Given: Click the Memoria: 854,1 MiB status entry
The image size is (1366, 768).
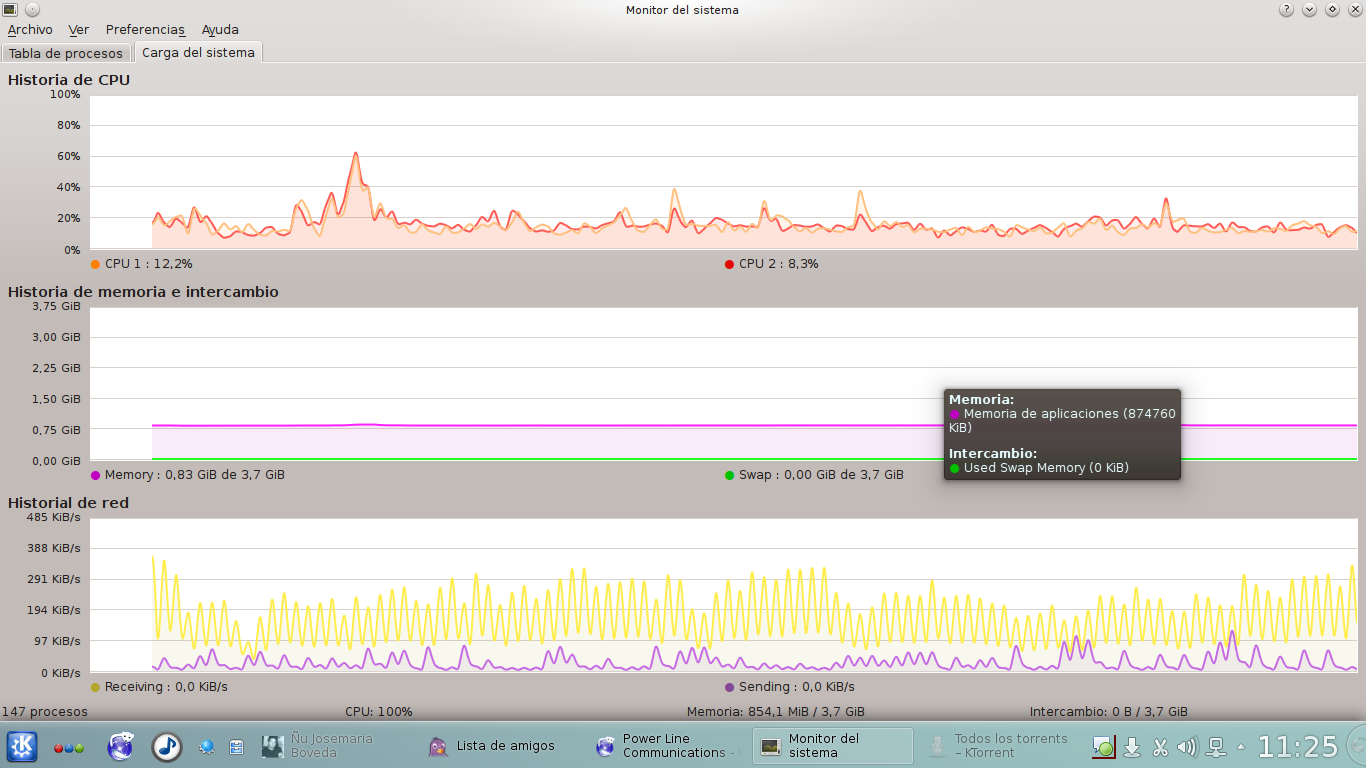Looking at the screenshot, I should coord(776,712).
